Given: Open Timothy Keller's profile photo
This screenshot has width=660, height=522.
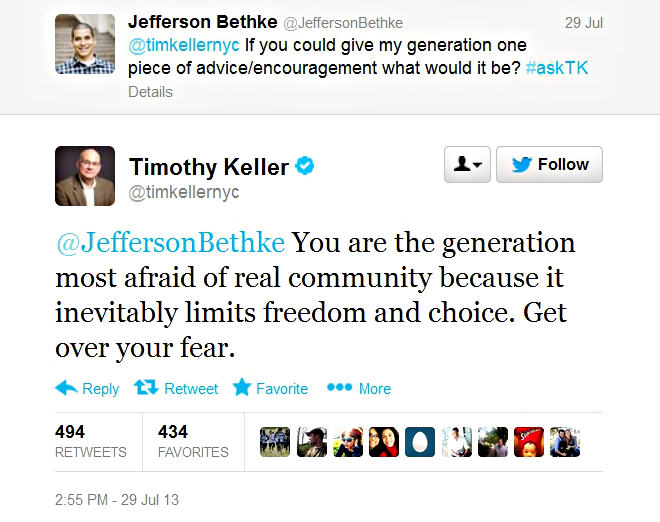Looking at the screenshot, I should coord(84,176).
